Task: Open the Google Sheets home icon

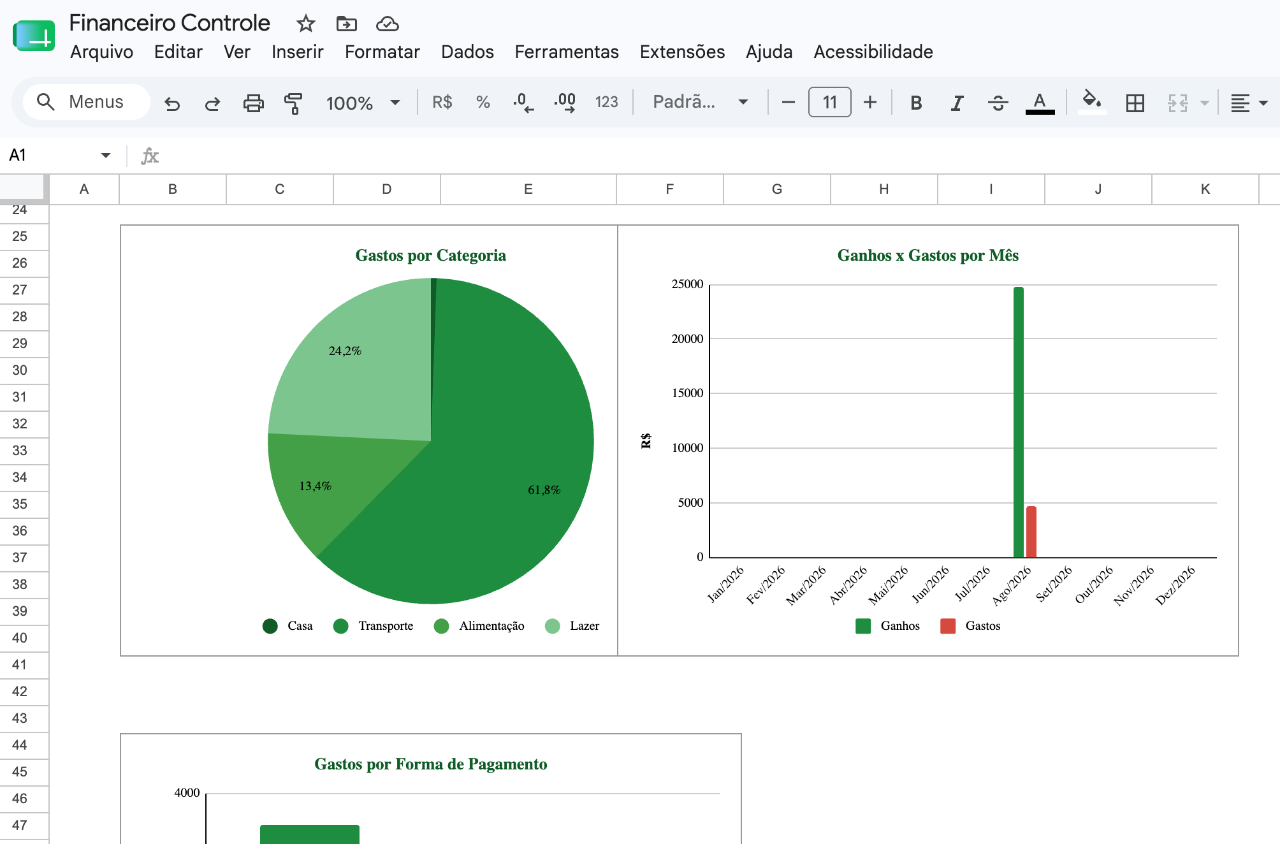Action: [x=34, y=36]
